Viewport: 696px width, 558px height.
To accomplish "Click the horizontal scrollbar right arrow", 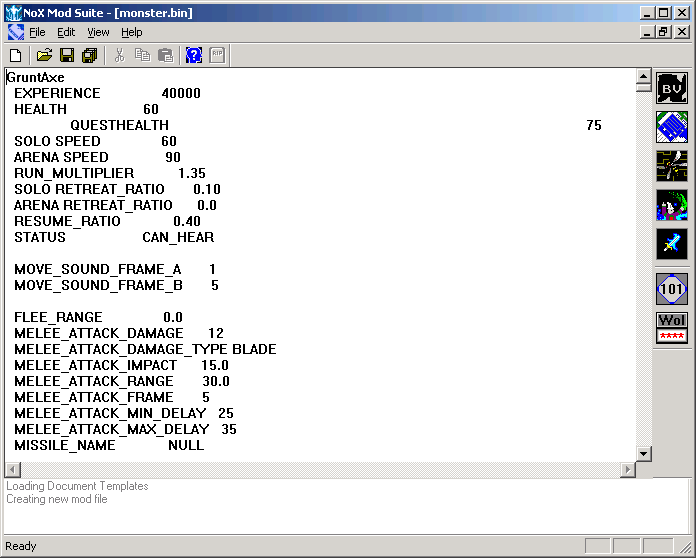I will (x=628, y=469).
